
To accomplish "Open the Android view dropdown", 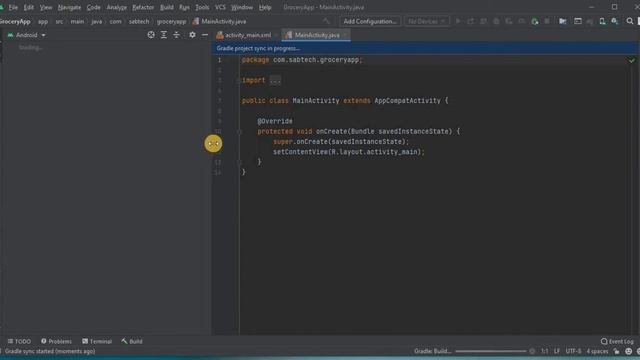I will coord(27,35).
